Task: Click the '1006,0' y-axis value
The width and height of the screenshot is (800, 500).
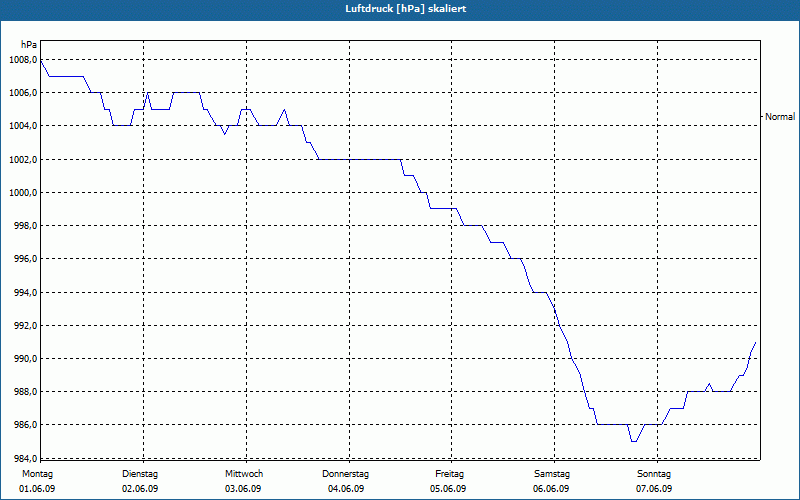Action: click(23, 93)
